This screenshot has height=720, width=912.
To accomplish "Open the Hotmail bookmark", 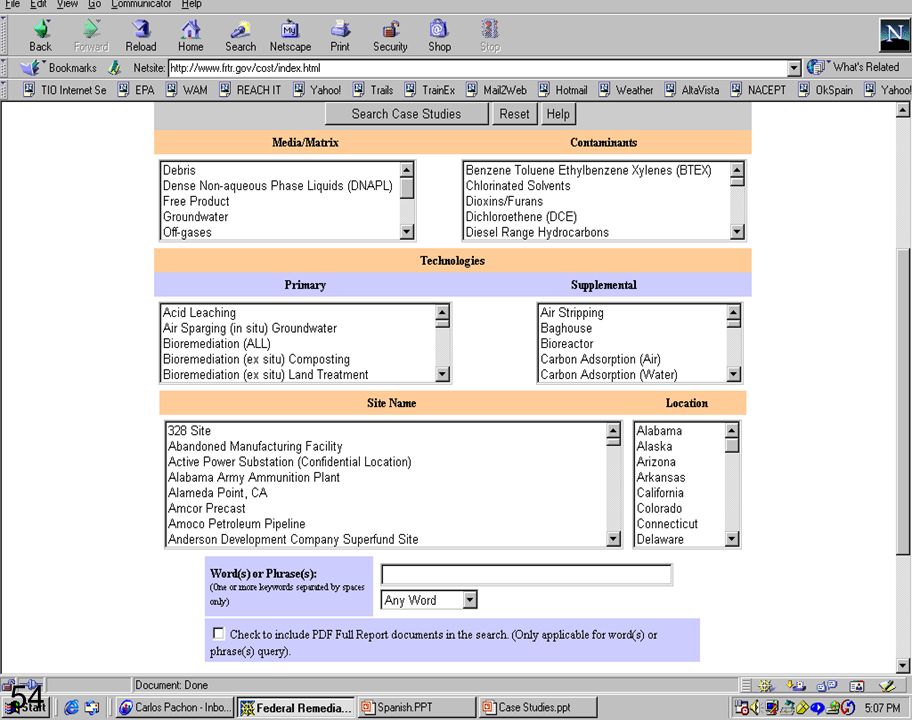I will (x=563, y=90).
